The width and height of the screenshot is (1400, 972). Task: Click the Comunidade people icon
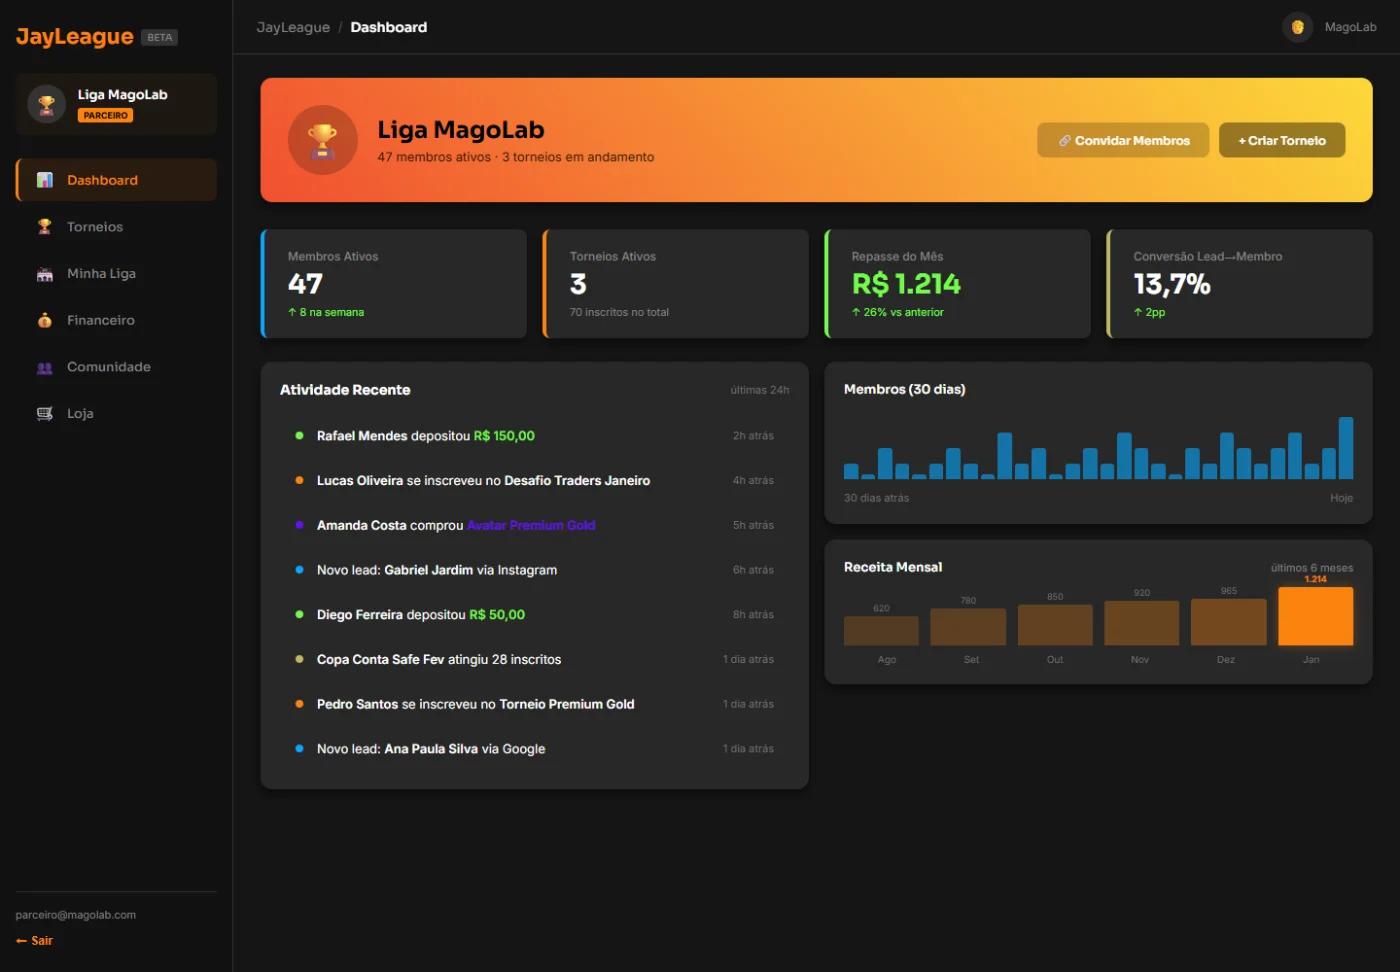click(45, 367)
